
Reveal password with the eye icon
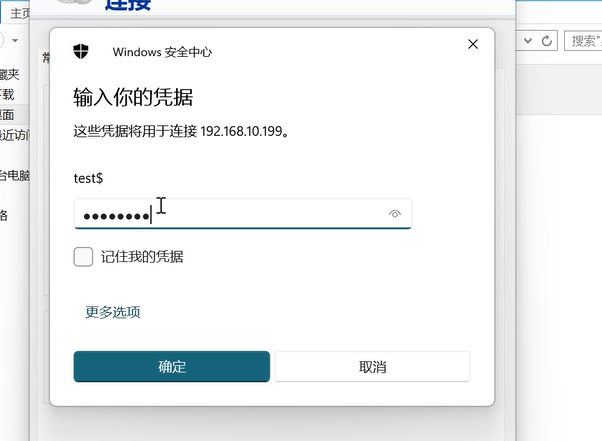pos(395,214)
